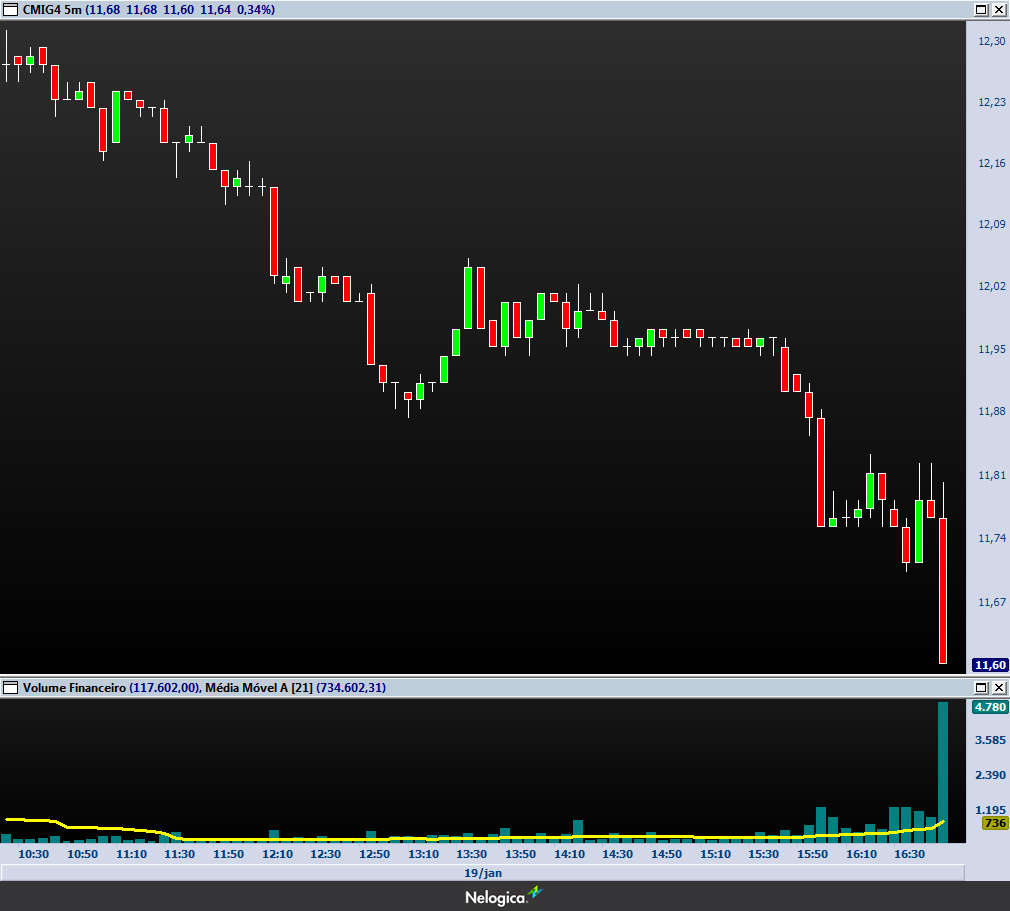Click the yellow 736 moving average tag
Viewport: 1010px width, 911px height.
point(994,823)
